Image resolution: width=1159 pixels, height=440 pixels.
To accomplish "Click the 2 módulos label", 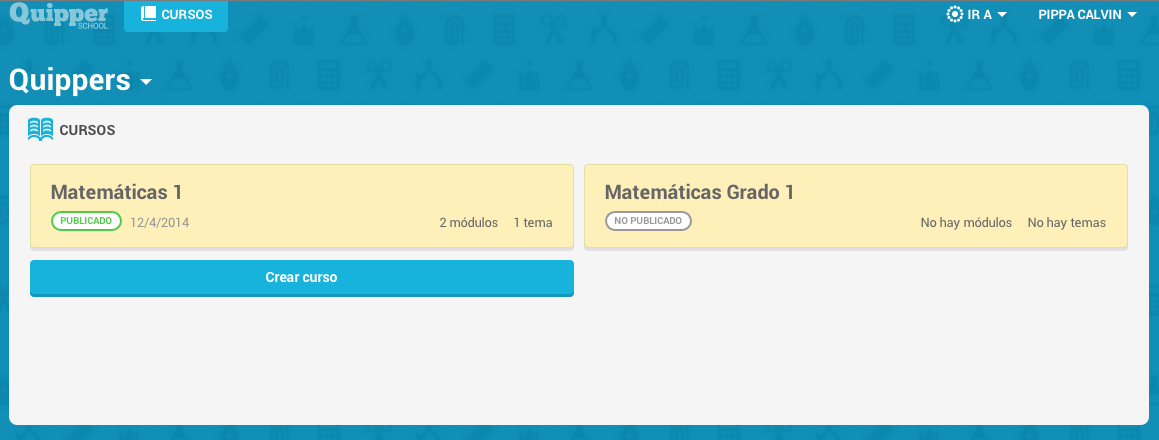I will [469, 223].
